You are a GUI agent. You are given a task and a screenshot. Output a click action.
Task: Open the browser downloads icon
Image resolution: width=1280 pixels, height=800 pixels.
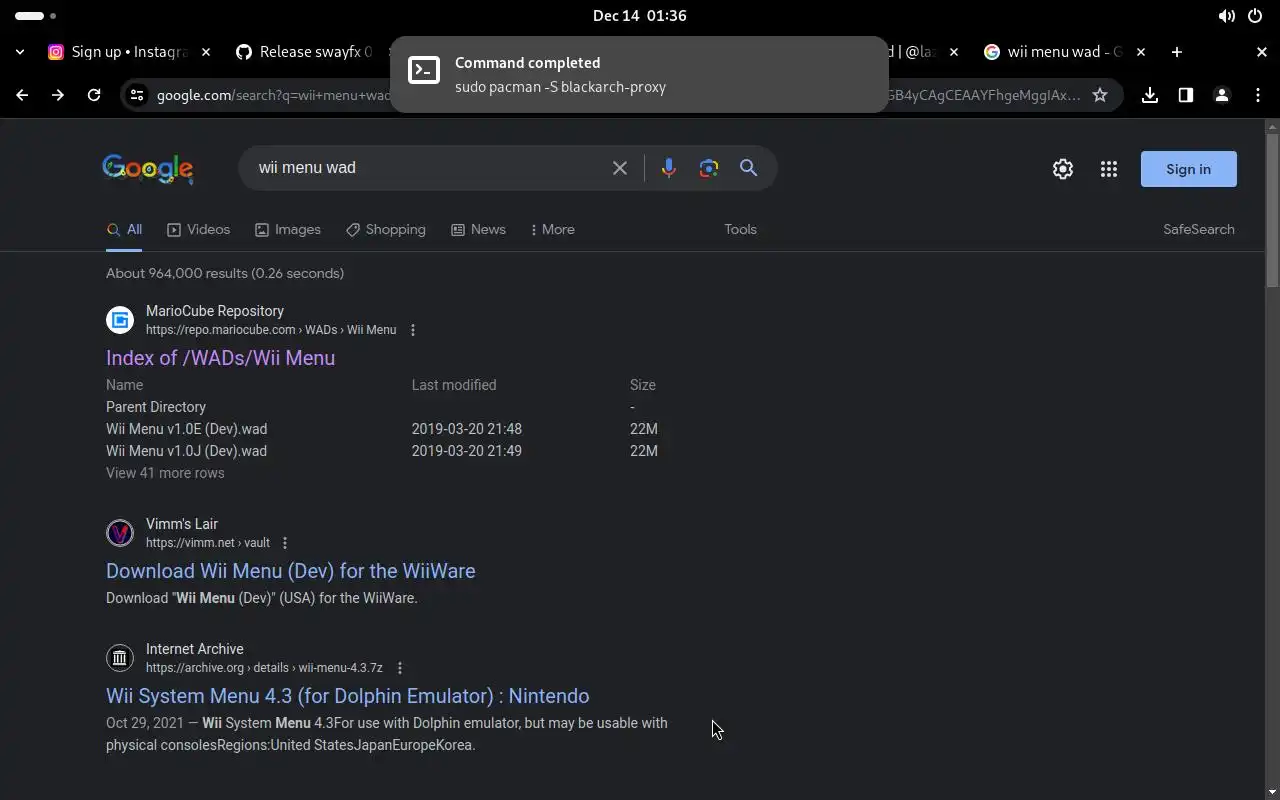[x=1150, y=95]
